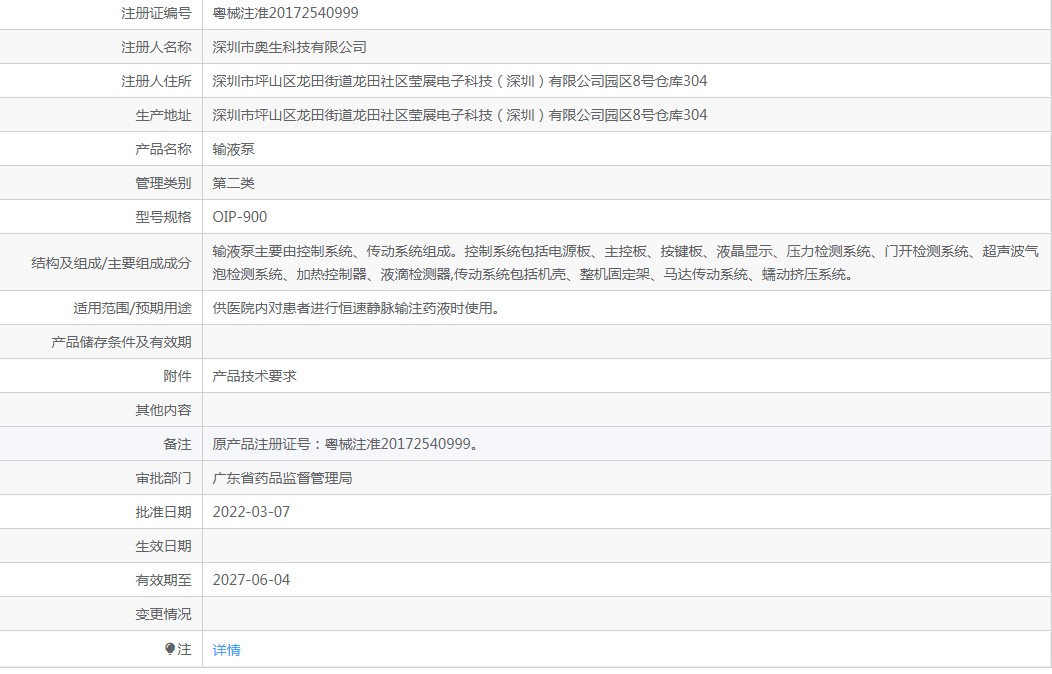Screen dimensions: 1052x674
Task: Select the remark 原产品注册证号：粤械注准20172540999
Action: click(x=346, y=444)
